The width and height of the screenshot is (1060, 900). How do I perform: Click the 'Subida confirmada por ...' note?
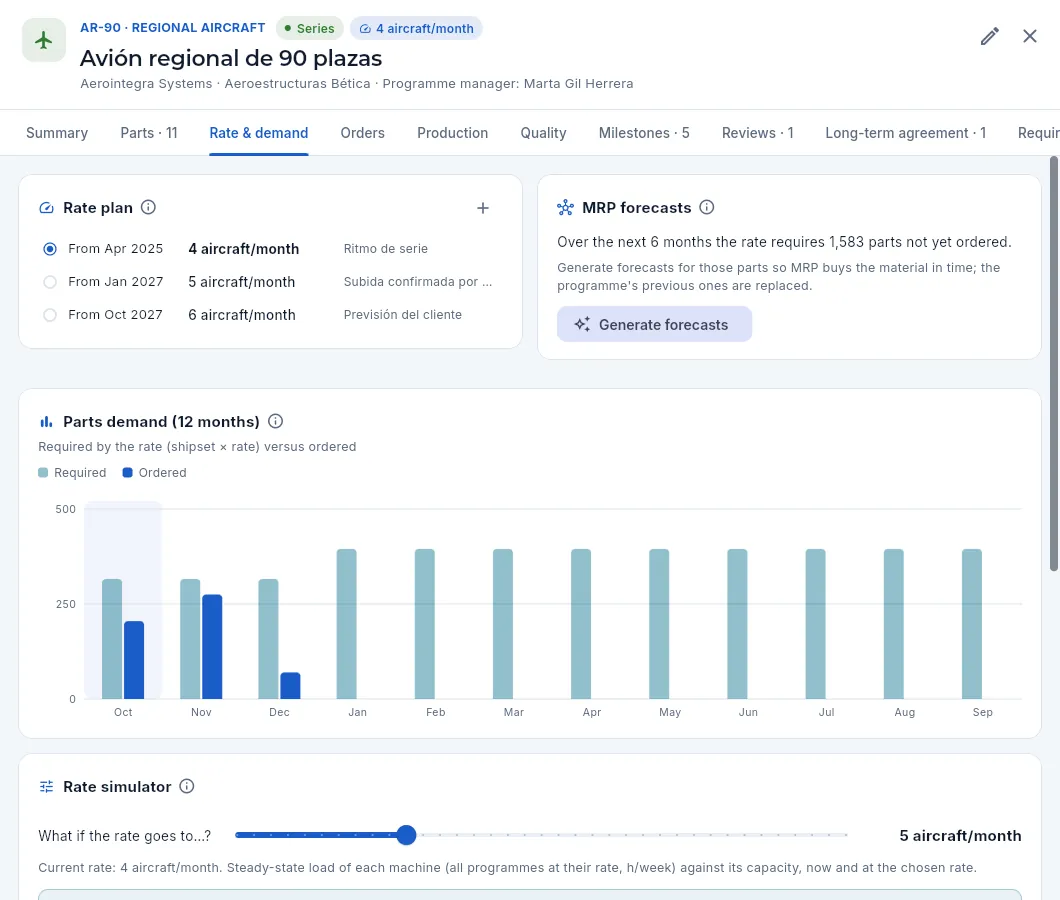click(x=418, y=282)
